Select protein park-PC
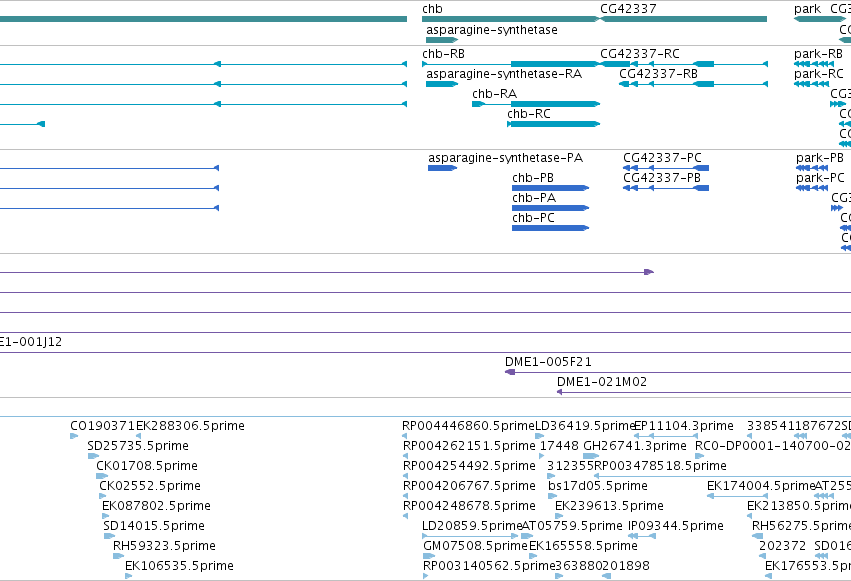The width and height of the screenshot is (851, 581). [811, 188]
